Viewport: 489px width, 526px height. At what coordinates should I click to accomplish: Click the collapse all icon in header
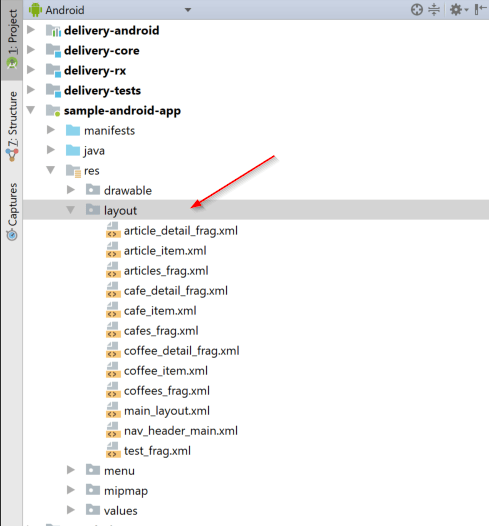click(x=434, y=10)
